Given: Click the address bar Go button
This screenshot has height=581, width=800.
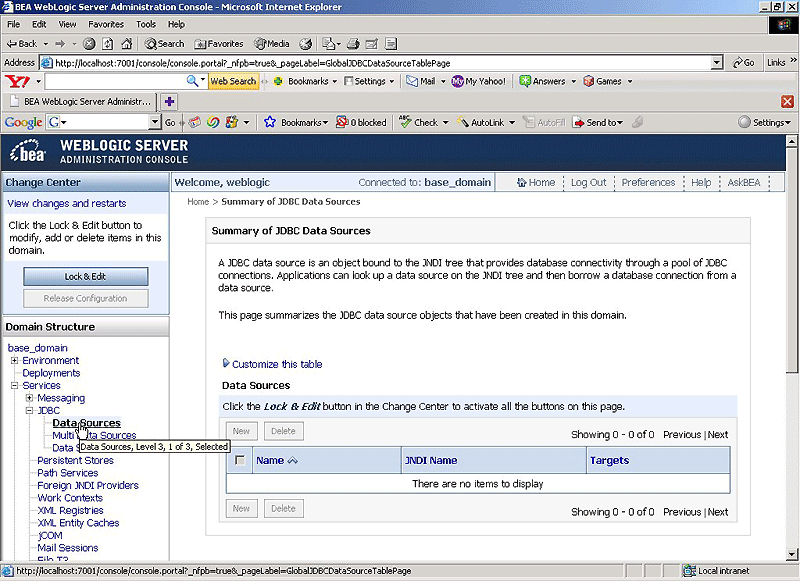Looking at the screenshot, I should click(x=743, y=63).
